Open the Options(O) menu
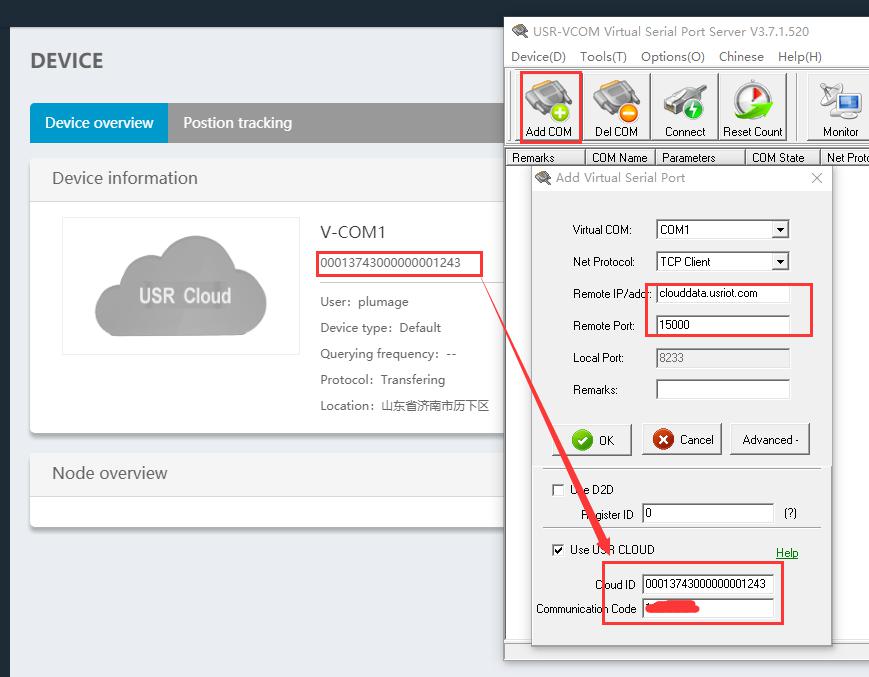The image size is (869, 677). pyautogui.click(x=673, y=57)
